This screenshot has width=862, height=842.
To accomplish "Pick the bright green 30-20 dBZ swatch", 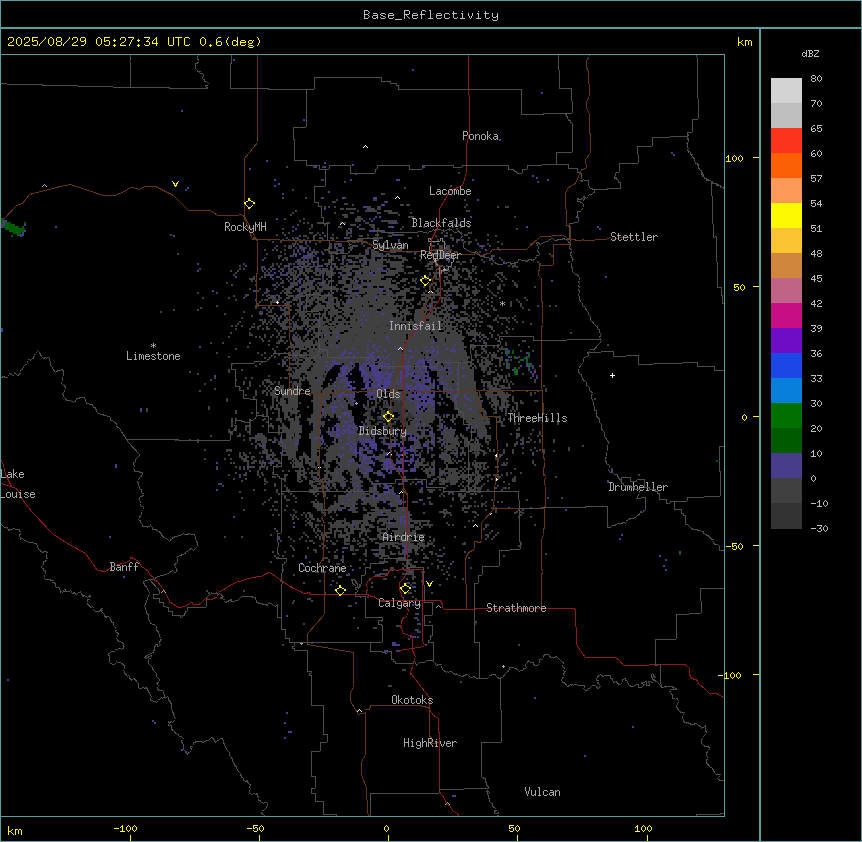I will [786, 416].
